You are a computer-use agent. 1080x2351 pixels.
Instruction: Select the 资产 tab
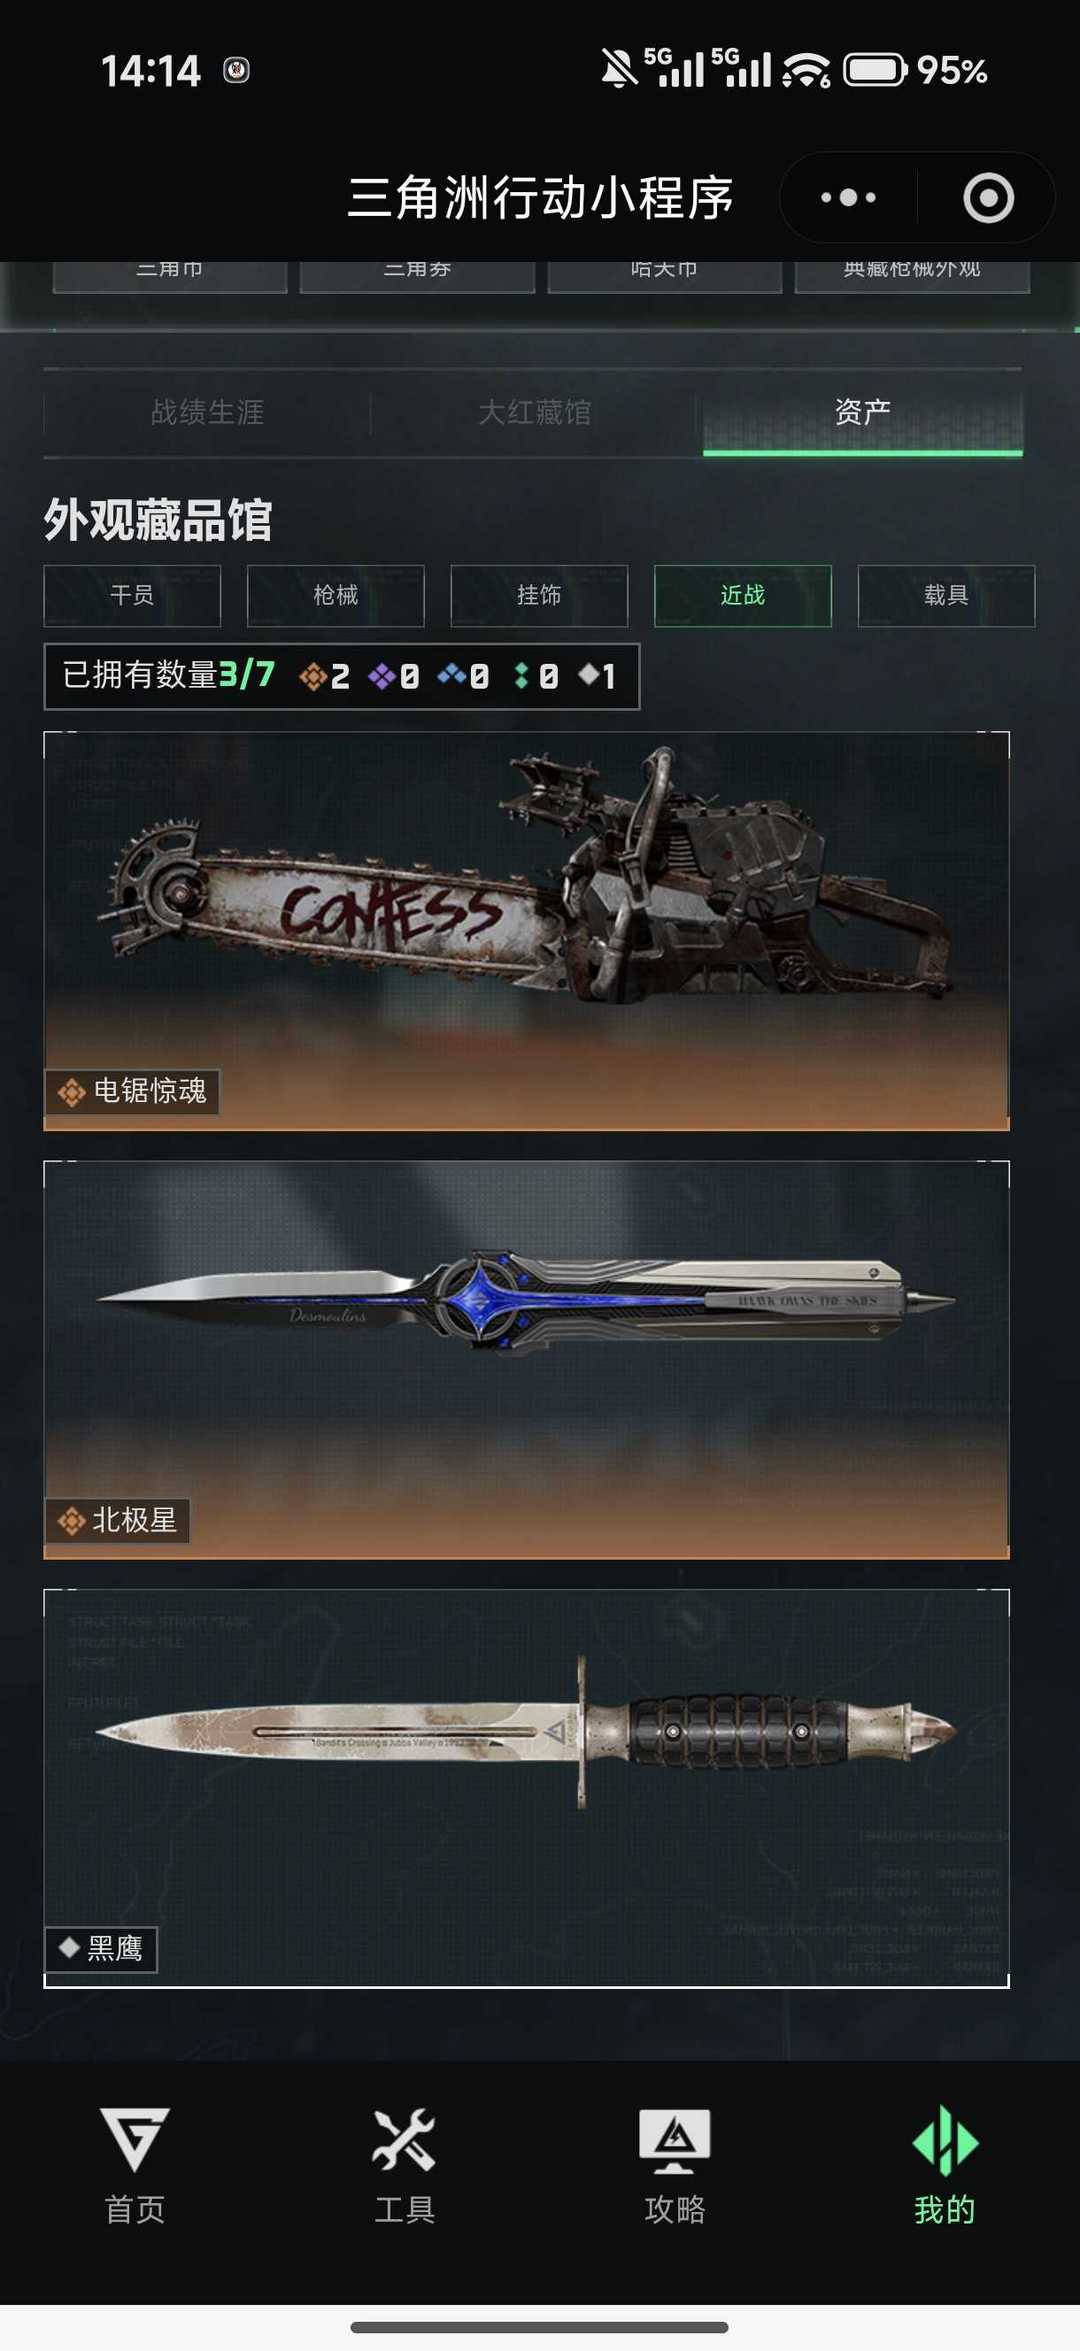(862, 412)
